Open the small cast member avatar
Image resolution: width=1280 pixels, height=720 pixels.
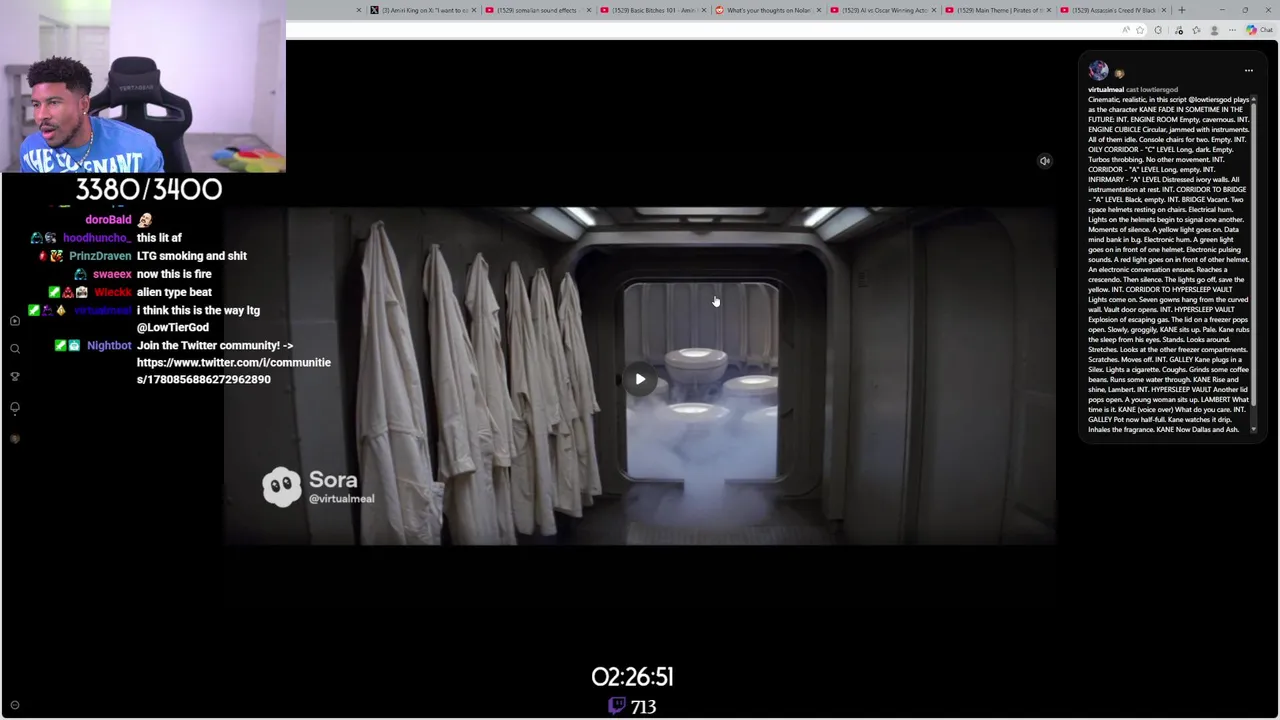pyautogui.click(x=1119, y=73)
